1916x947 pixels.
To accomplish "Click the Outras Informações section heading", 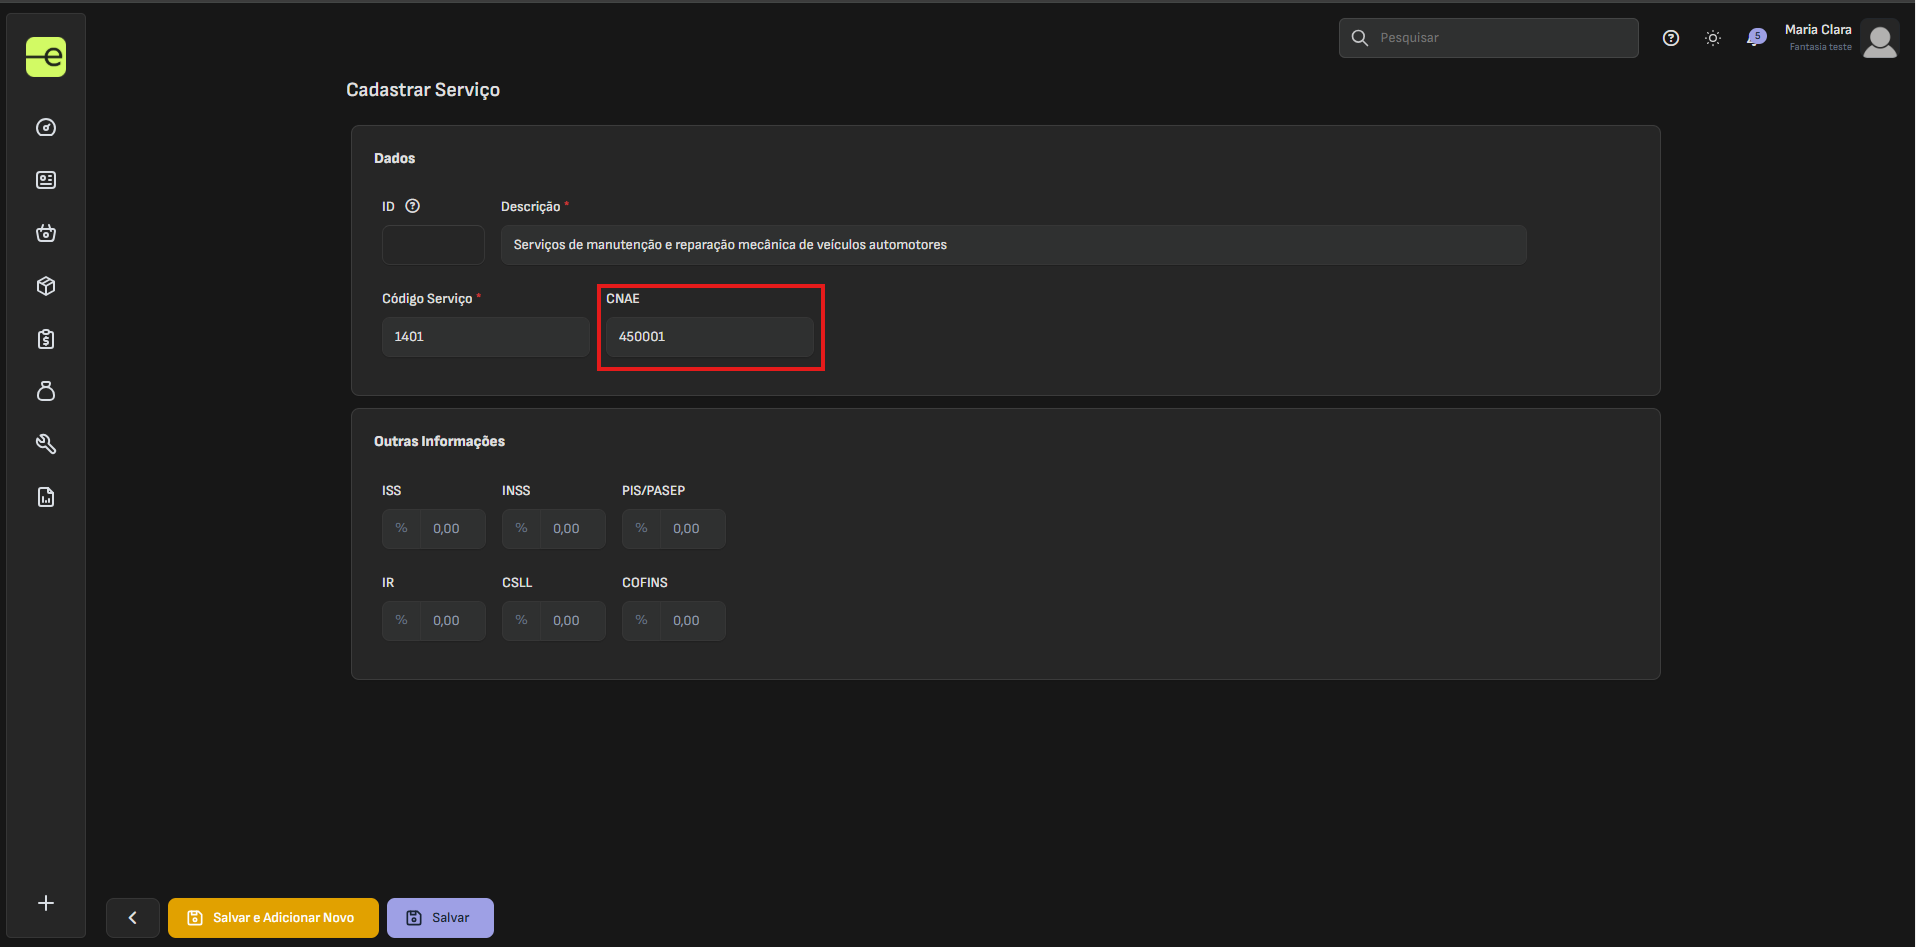I will pos(439,441).
